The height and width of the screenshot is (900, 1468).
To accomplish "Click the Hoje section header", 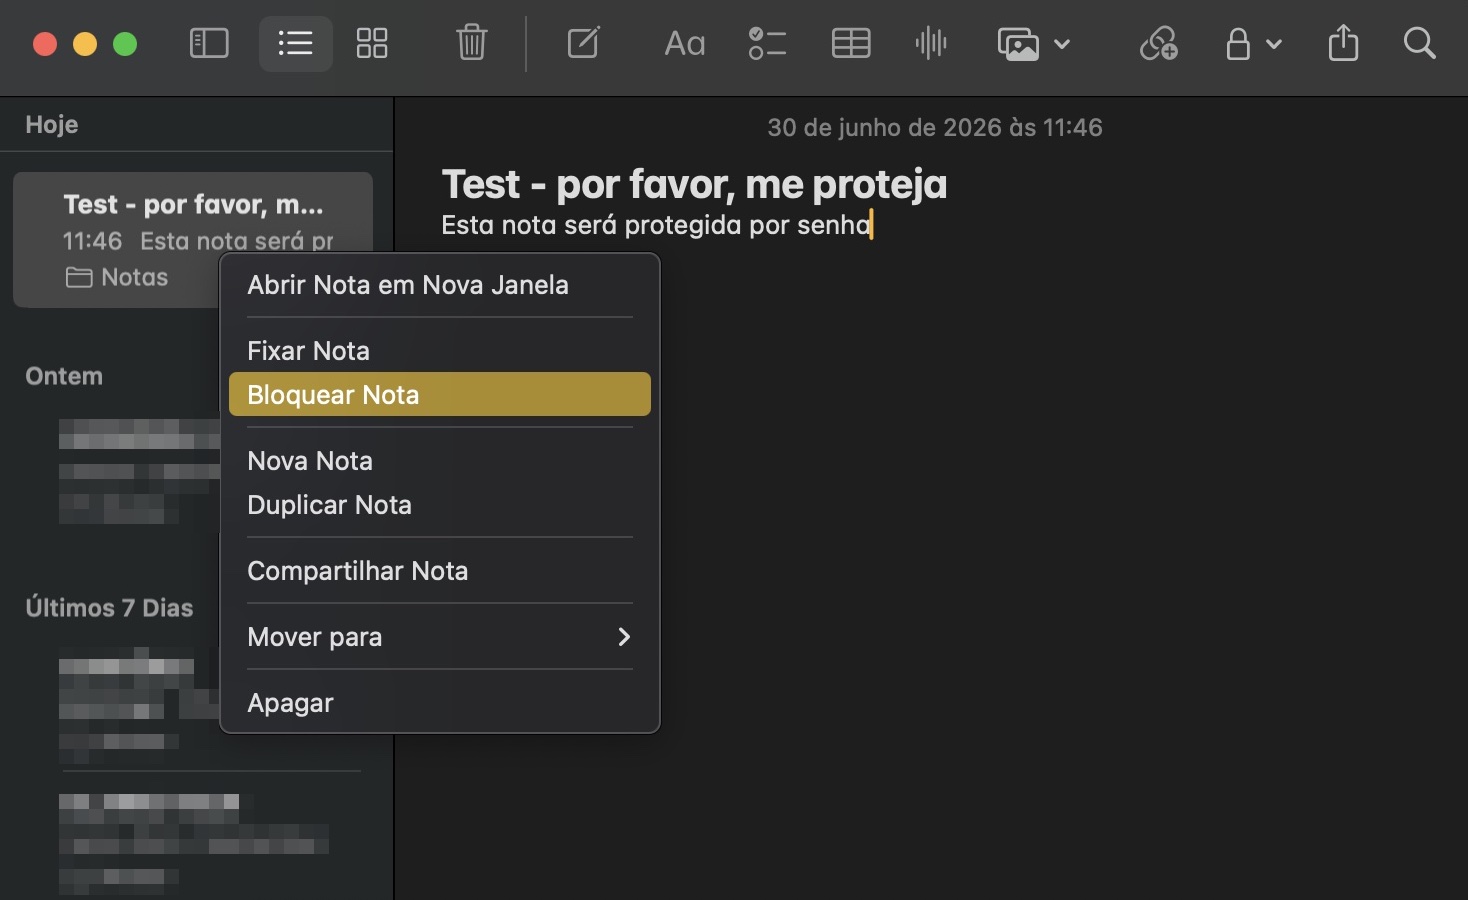I will click(x=52, y=124).
